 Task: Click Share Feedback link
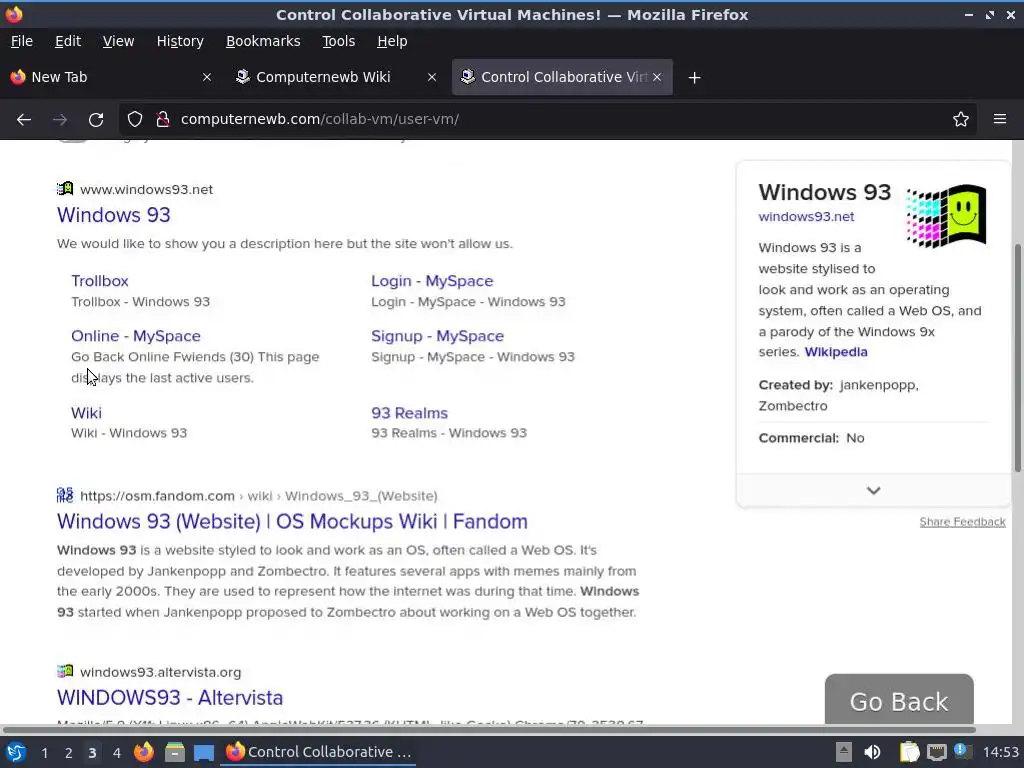tap(962, 522)
